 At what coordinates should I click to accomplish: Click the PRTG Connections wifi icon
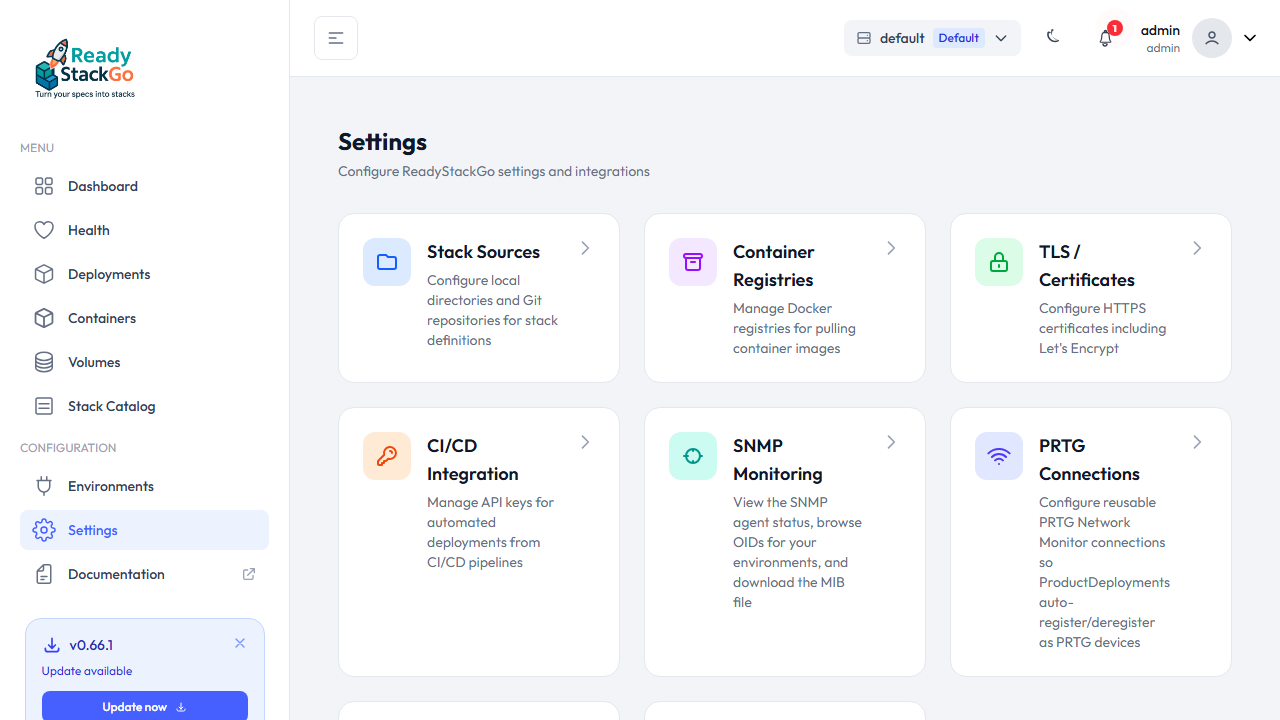point(999,456)
